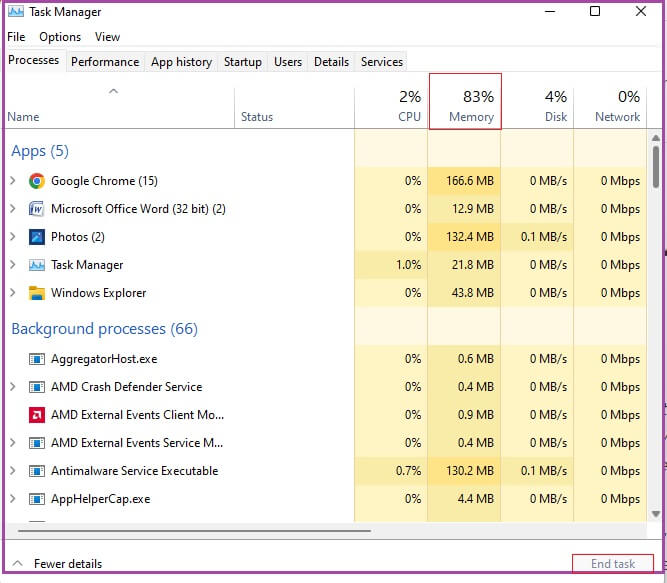667x583 pixels.
Task: Sort processes by Disk column
Action: (x=537, y=108)
